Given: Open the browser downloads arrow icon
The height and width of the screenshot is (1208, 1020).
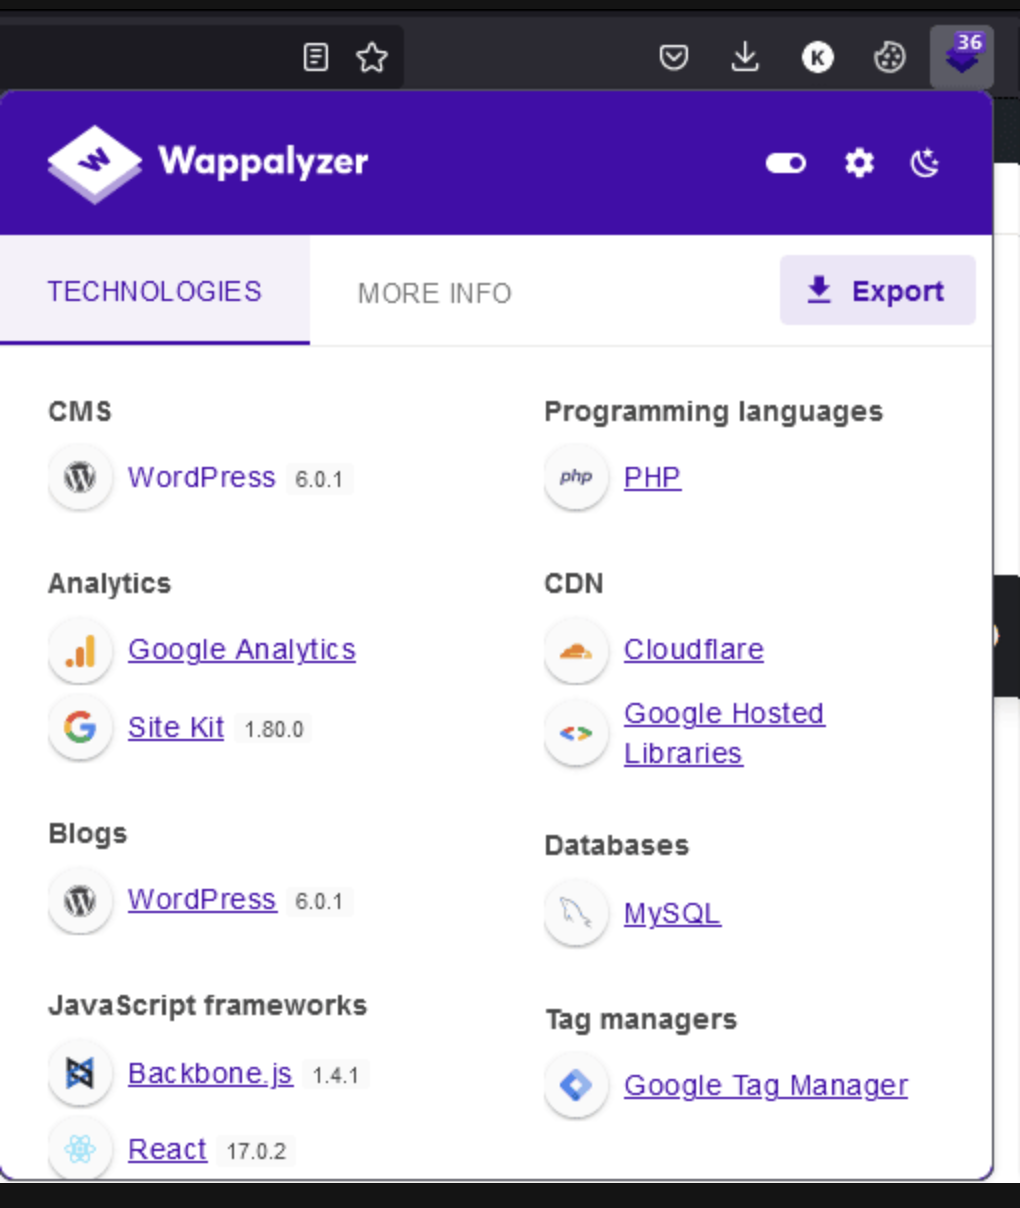Looking at the screenshot, I should click(745, 57).
